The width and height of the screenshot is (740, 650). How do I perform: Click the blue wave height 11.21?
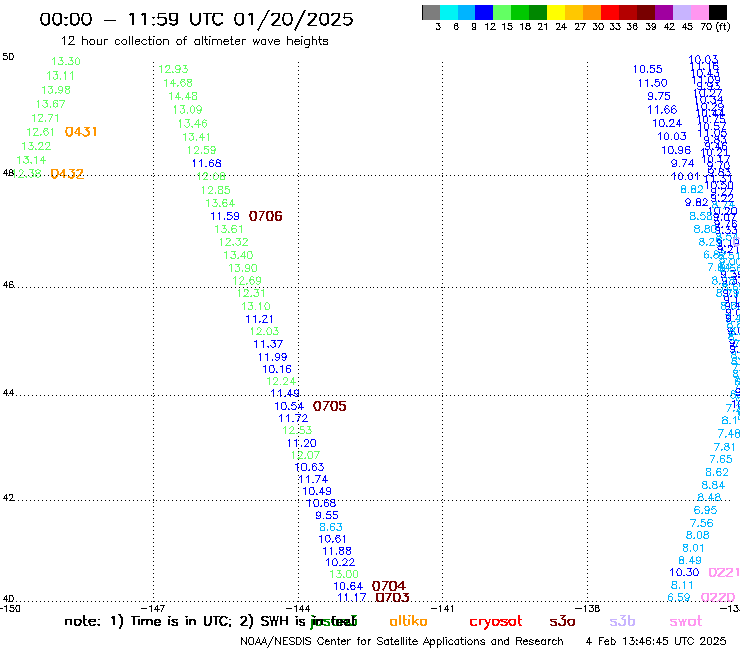point(259,319)
